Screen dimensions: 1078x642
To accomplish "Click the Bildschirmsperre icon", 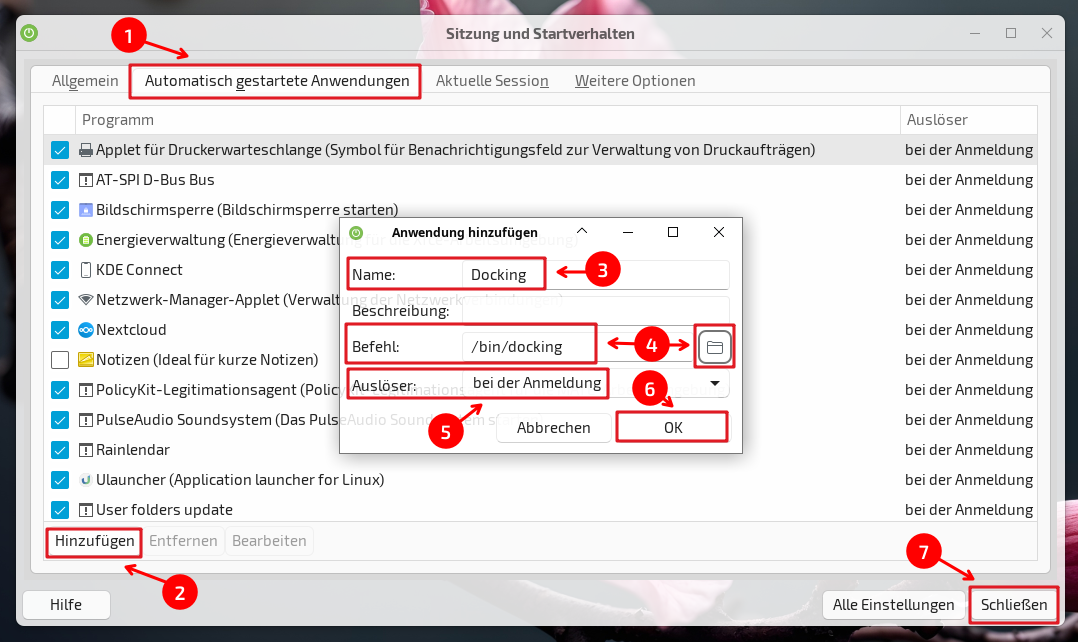I will [86, 210].
